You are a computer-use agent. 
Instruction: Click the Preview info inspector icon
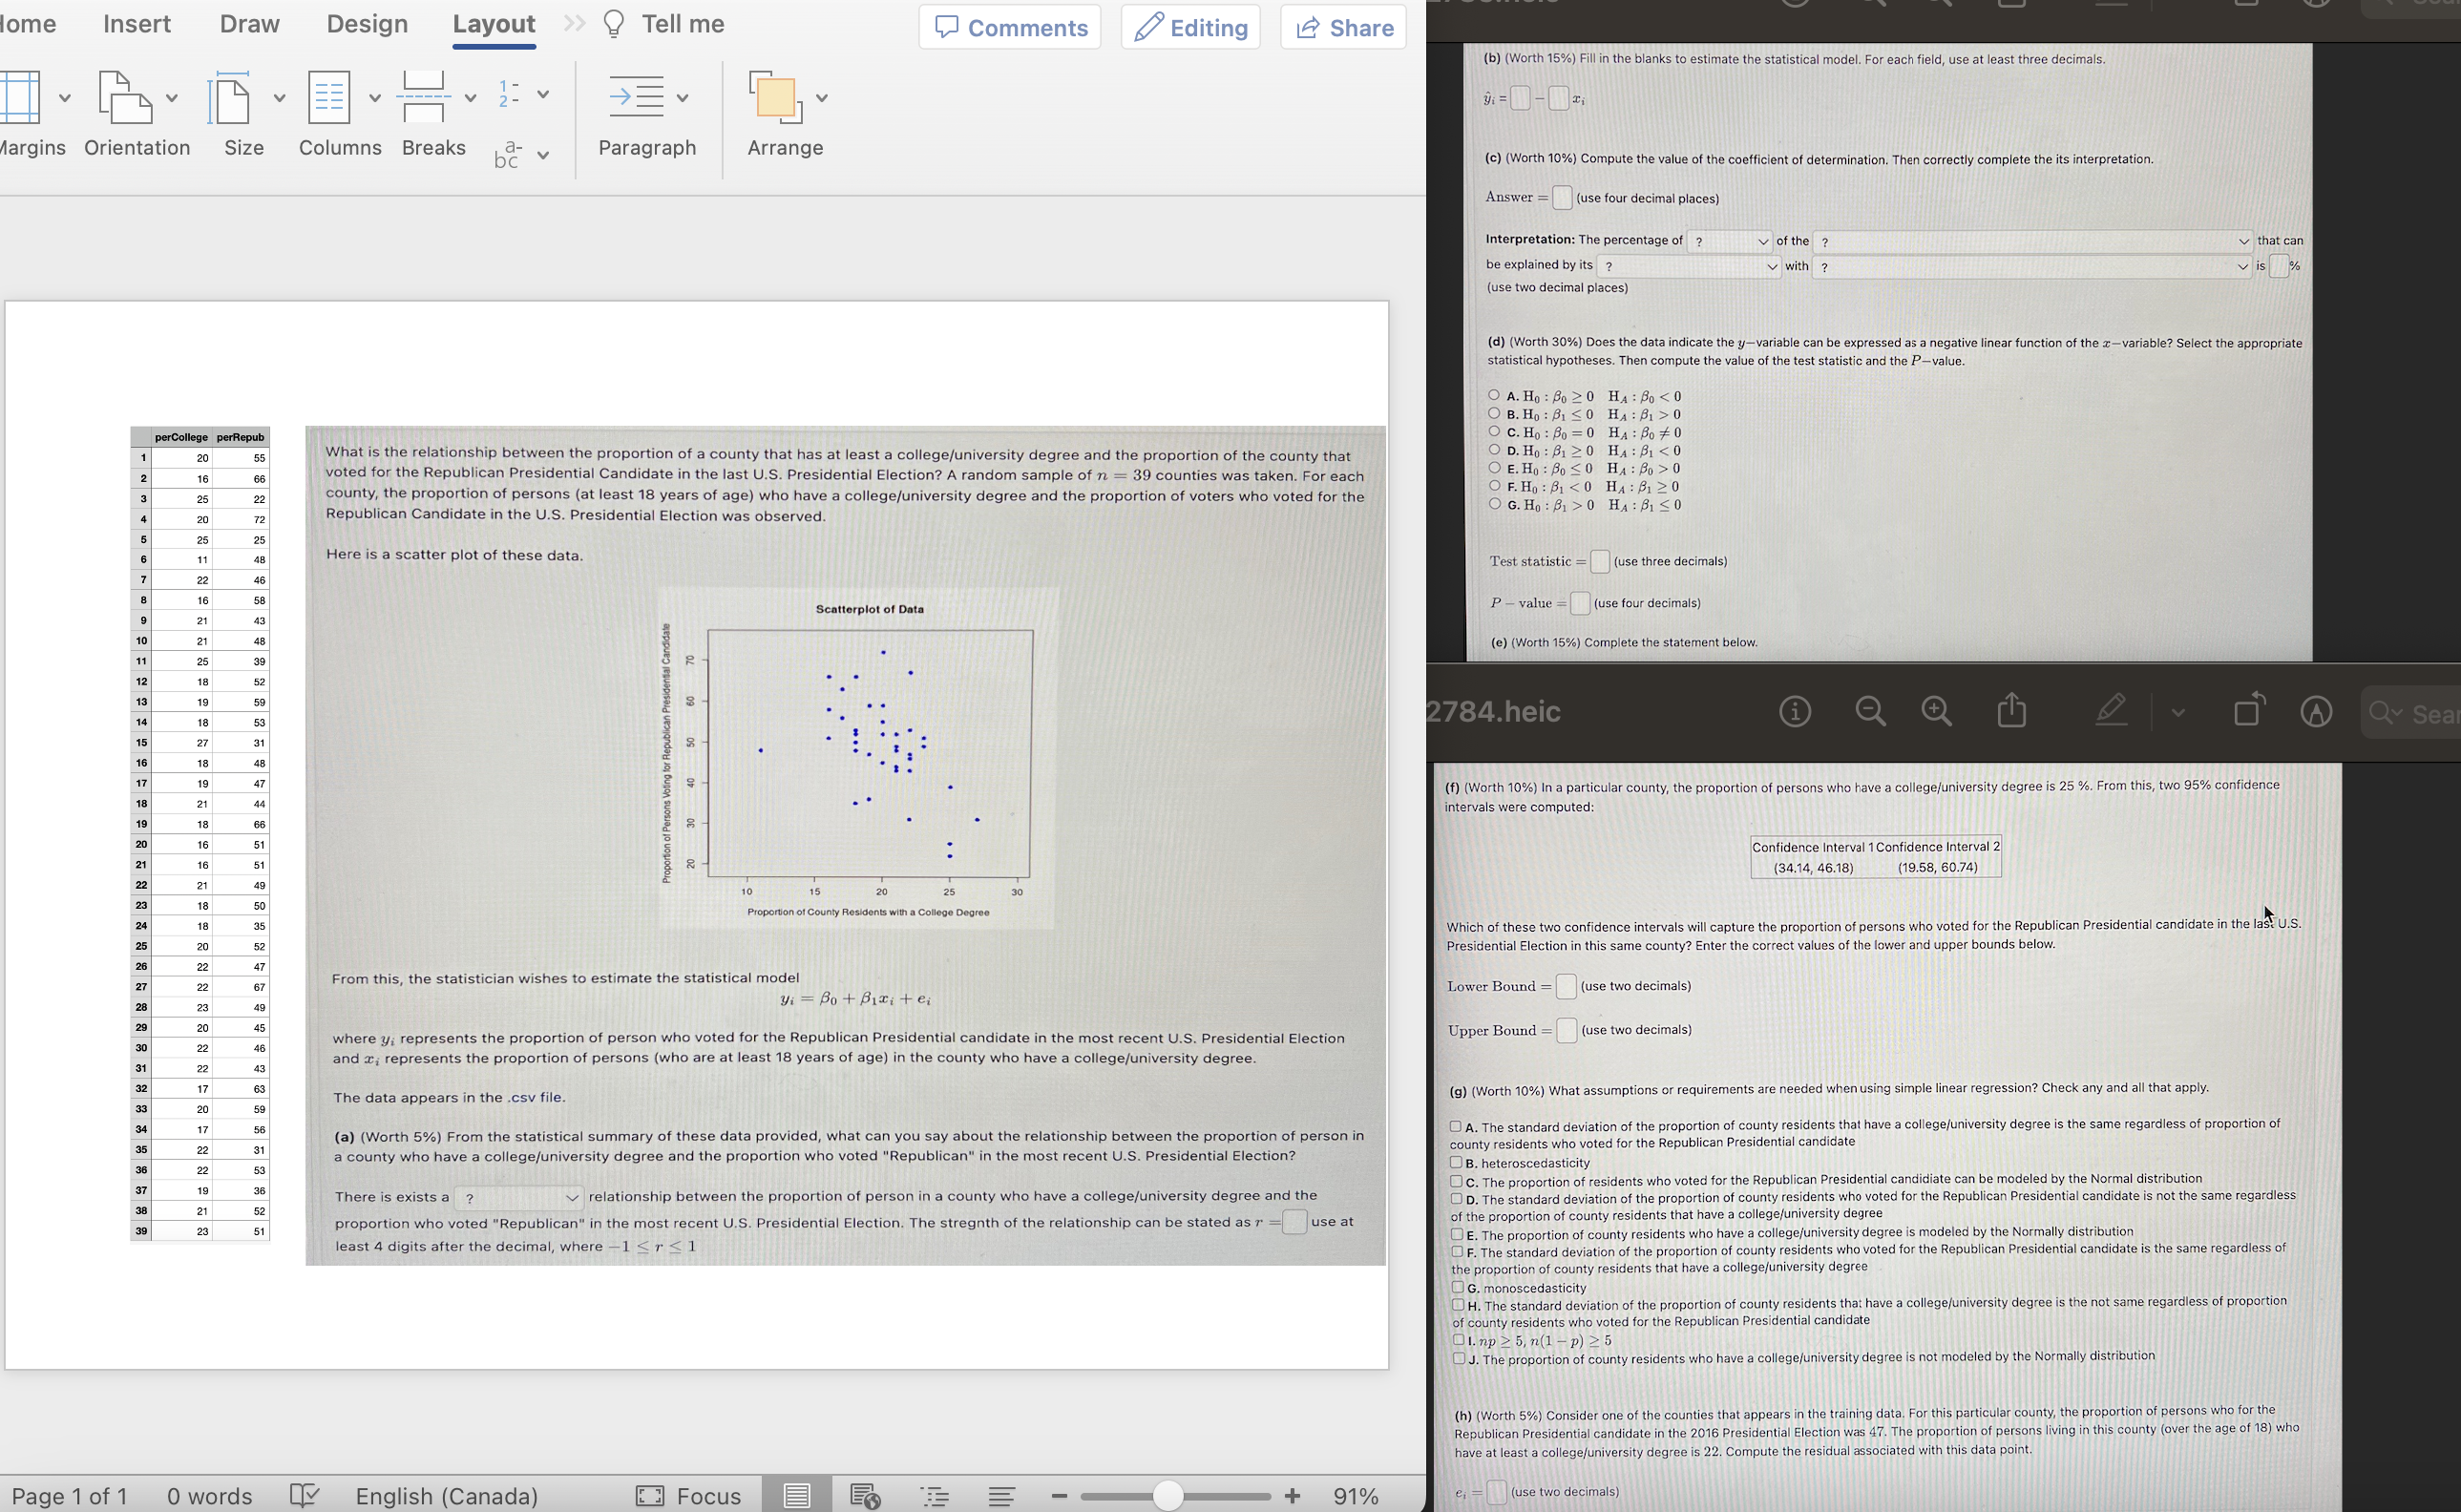coord(1795,711)
